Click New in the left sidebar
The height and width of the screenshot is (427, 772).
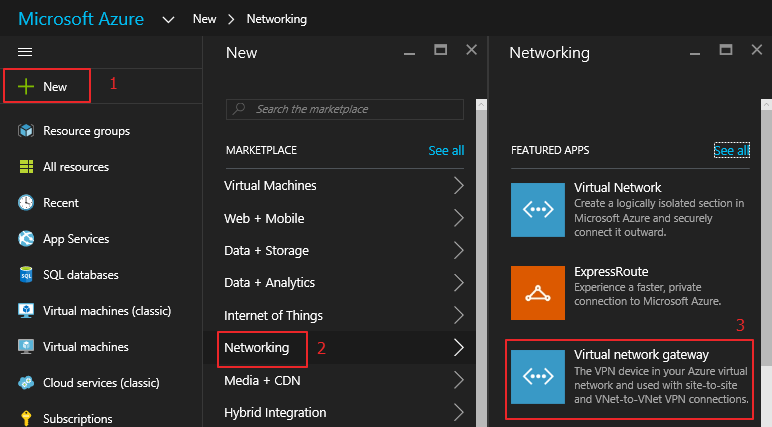click(55, 87)
